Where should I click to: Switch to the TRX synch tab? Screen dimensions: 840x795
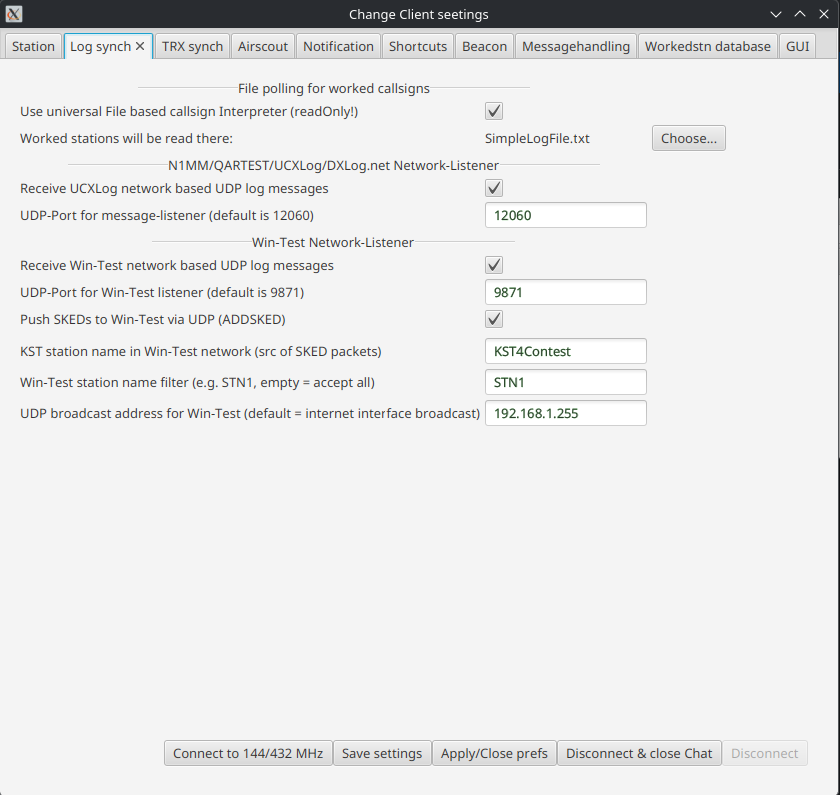[191, 46]
